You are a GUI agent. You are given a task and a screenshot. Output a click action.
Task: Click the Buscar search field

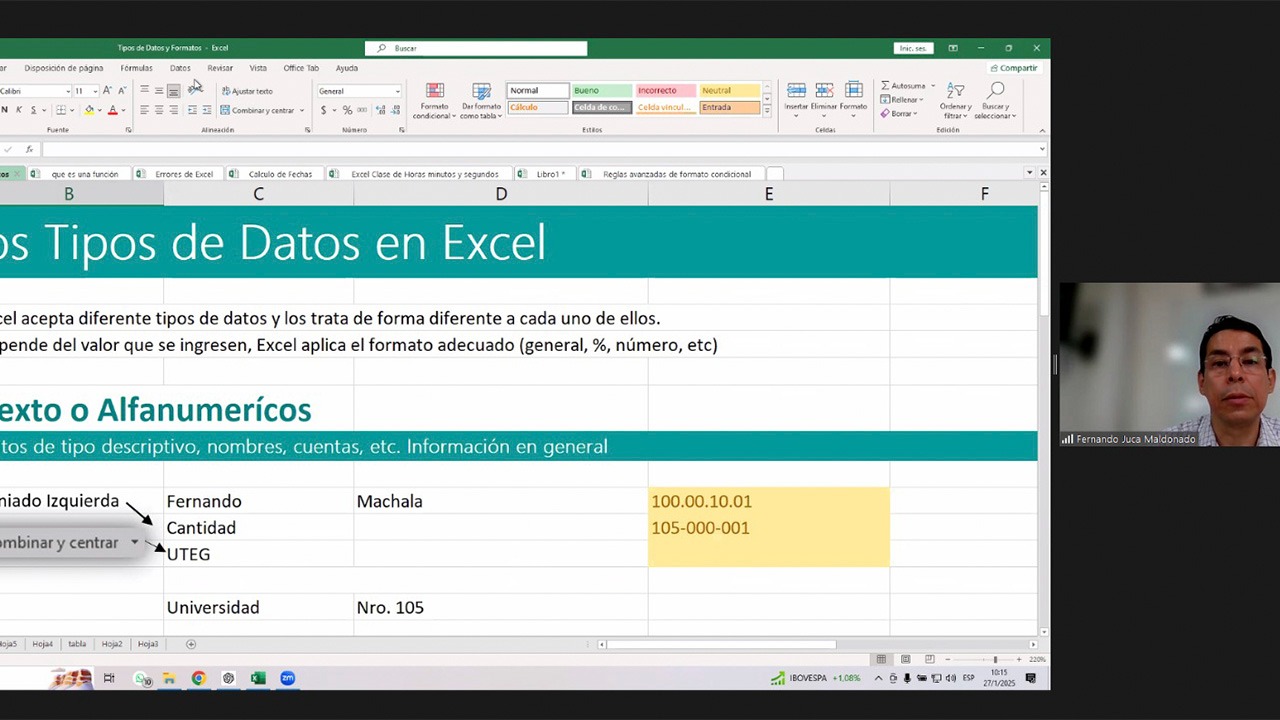[476, 48]
